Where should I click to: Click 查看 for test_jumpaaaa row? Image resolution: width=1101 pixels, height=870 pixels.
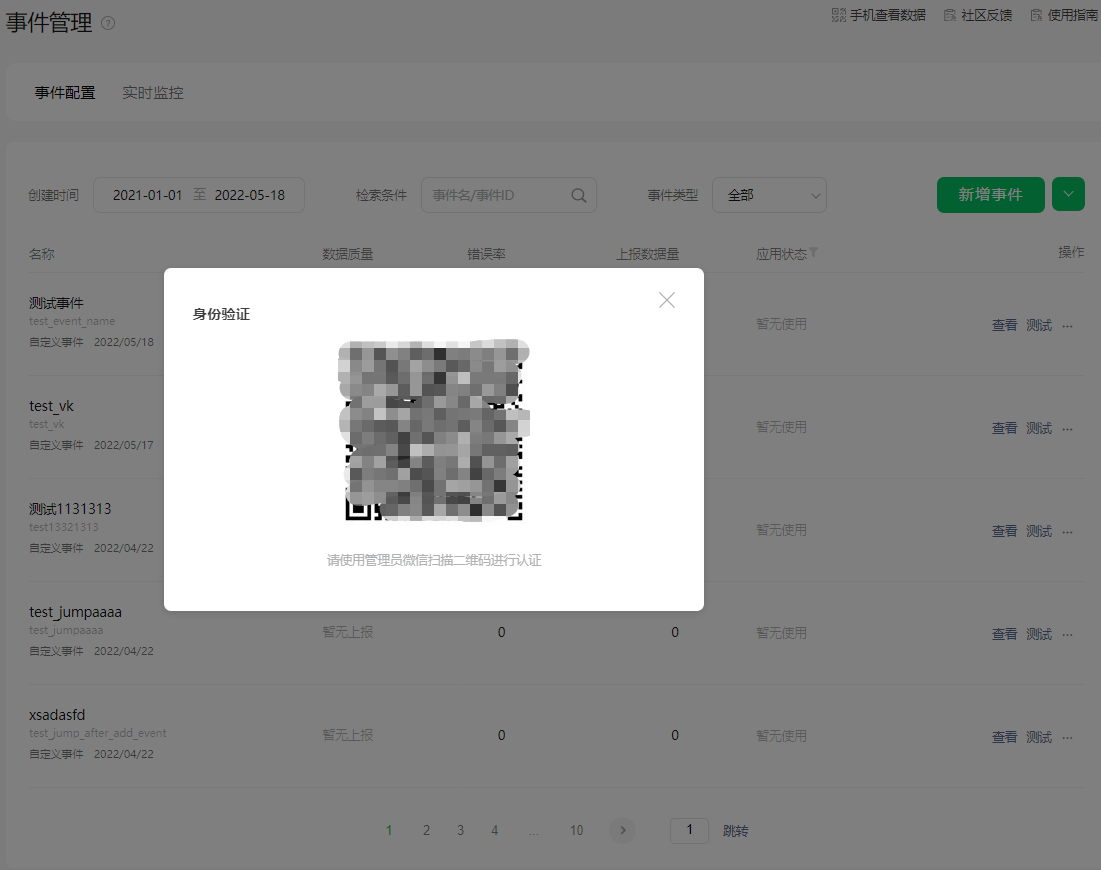coord(1004,634)
